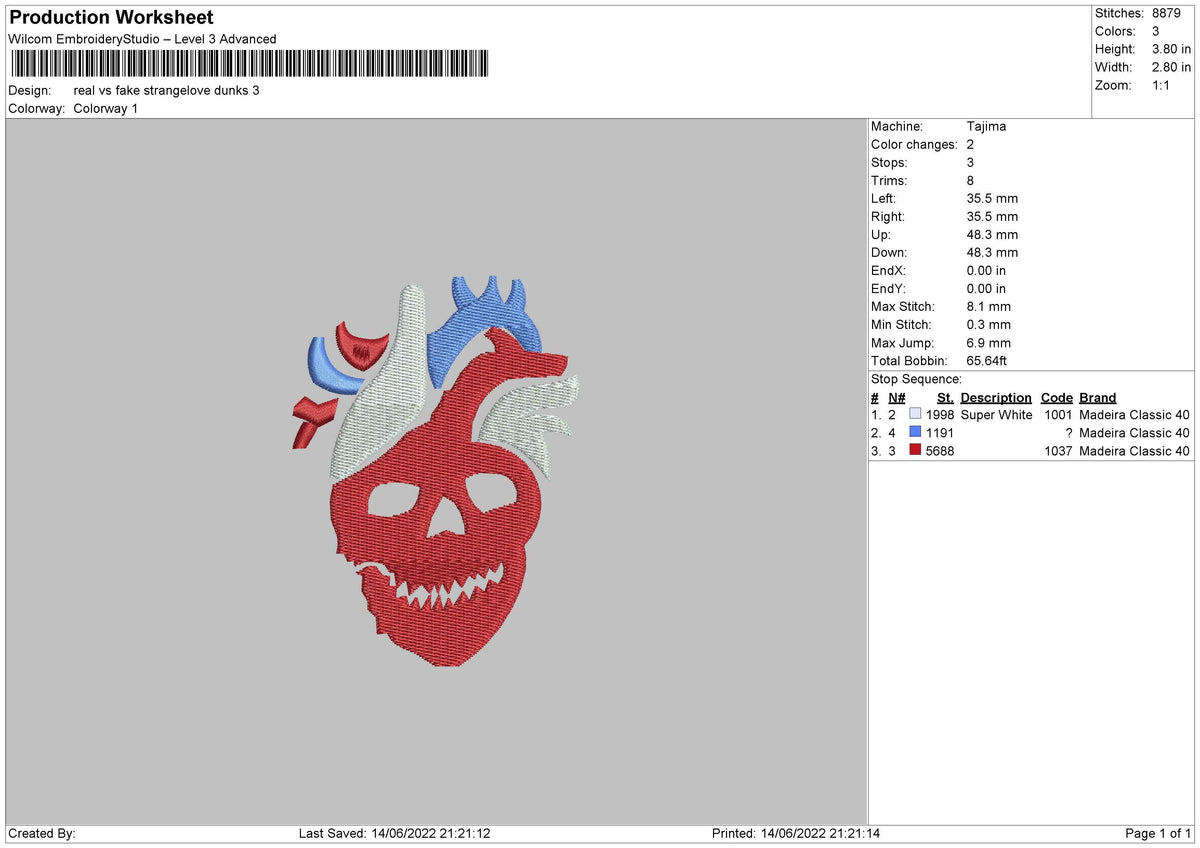
Task: Select the 'Super White' description in stop 1
Action: click(x=997, y=414)
